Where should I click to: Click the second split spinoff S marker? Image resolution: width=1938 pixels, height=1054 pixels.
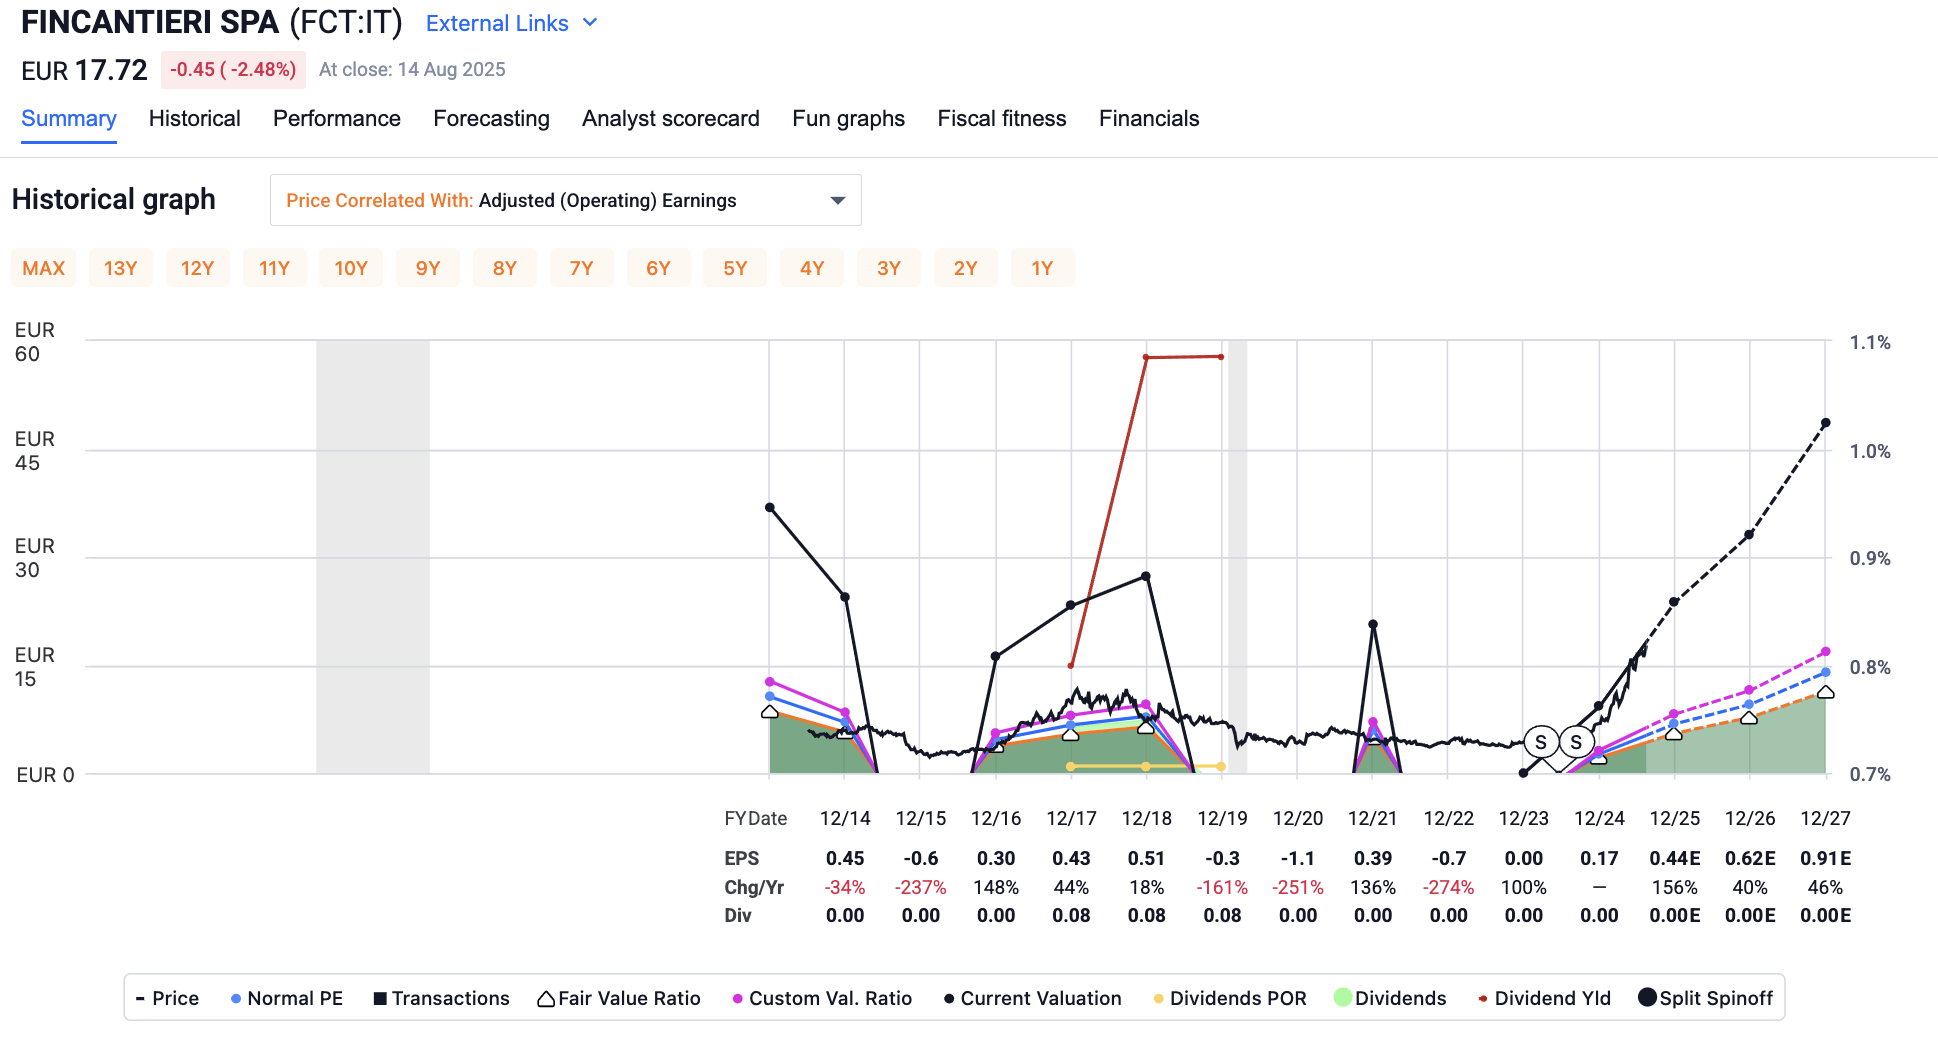point(1577,742)
